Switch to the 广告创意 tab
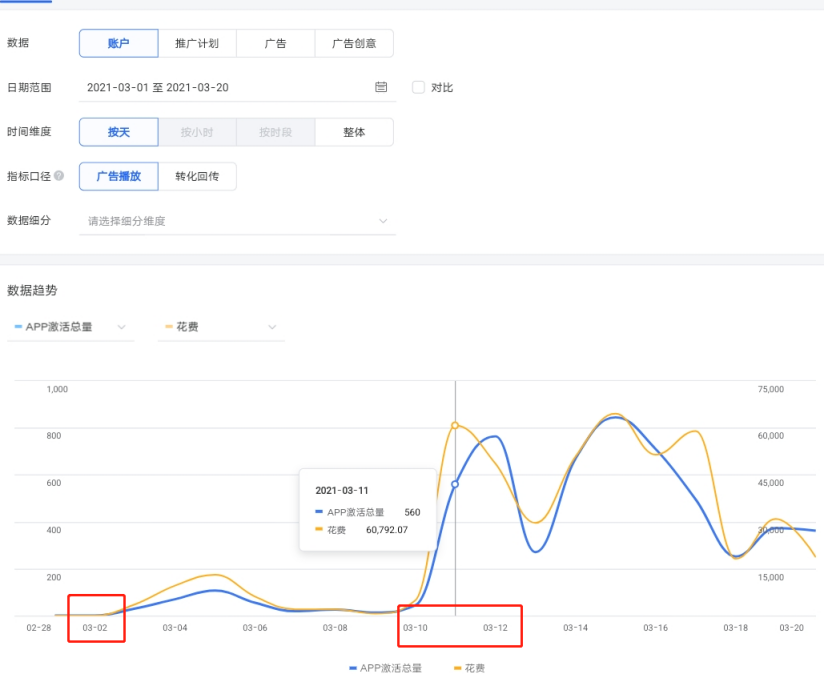 (354, 43)
